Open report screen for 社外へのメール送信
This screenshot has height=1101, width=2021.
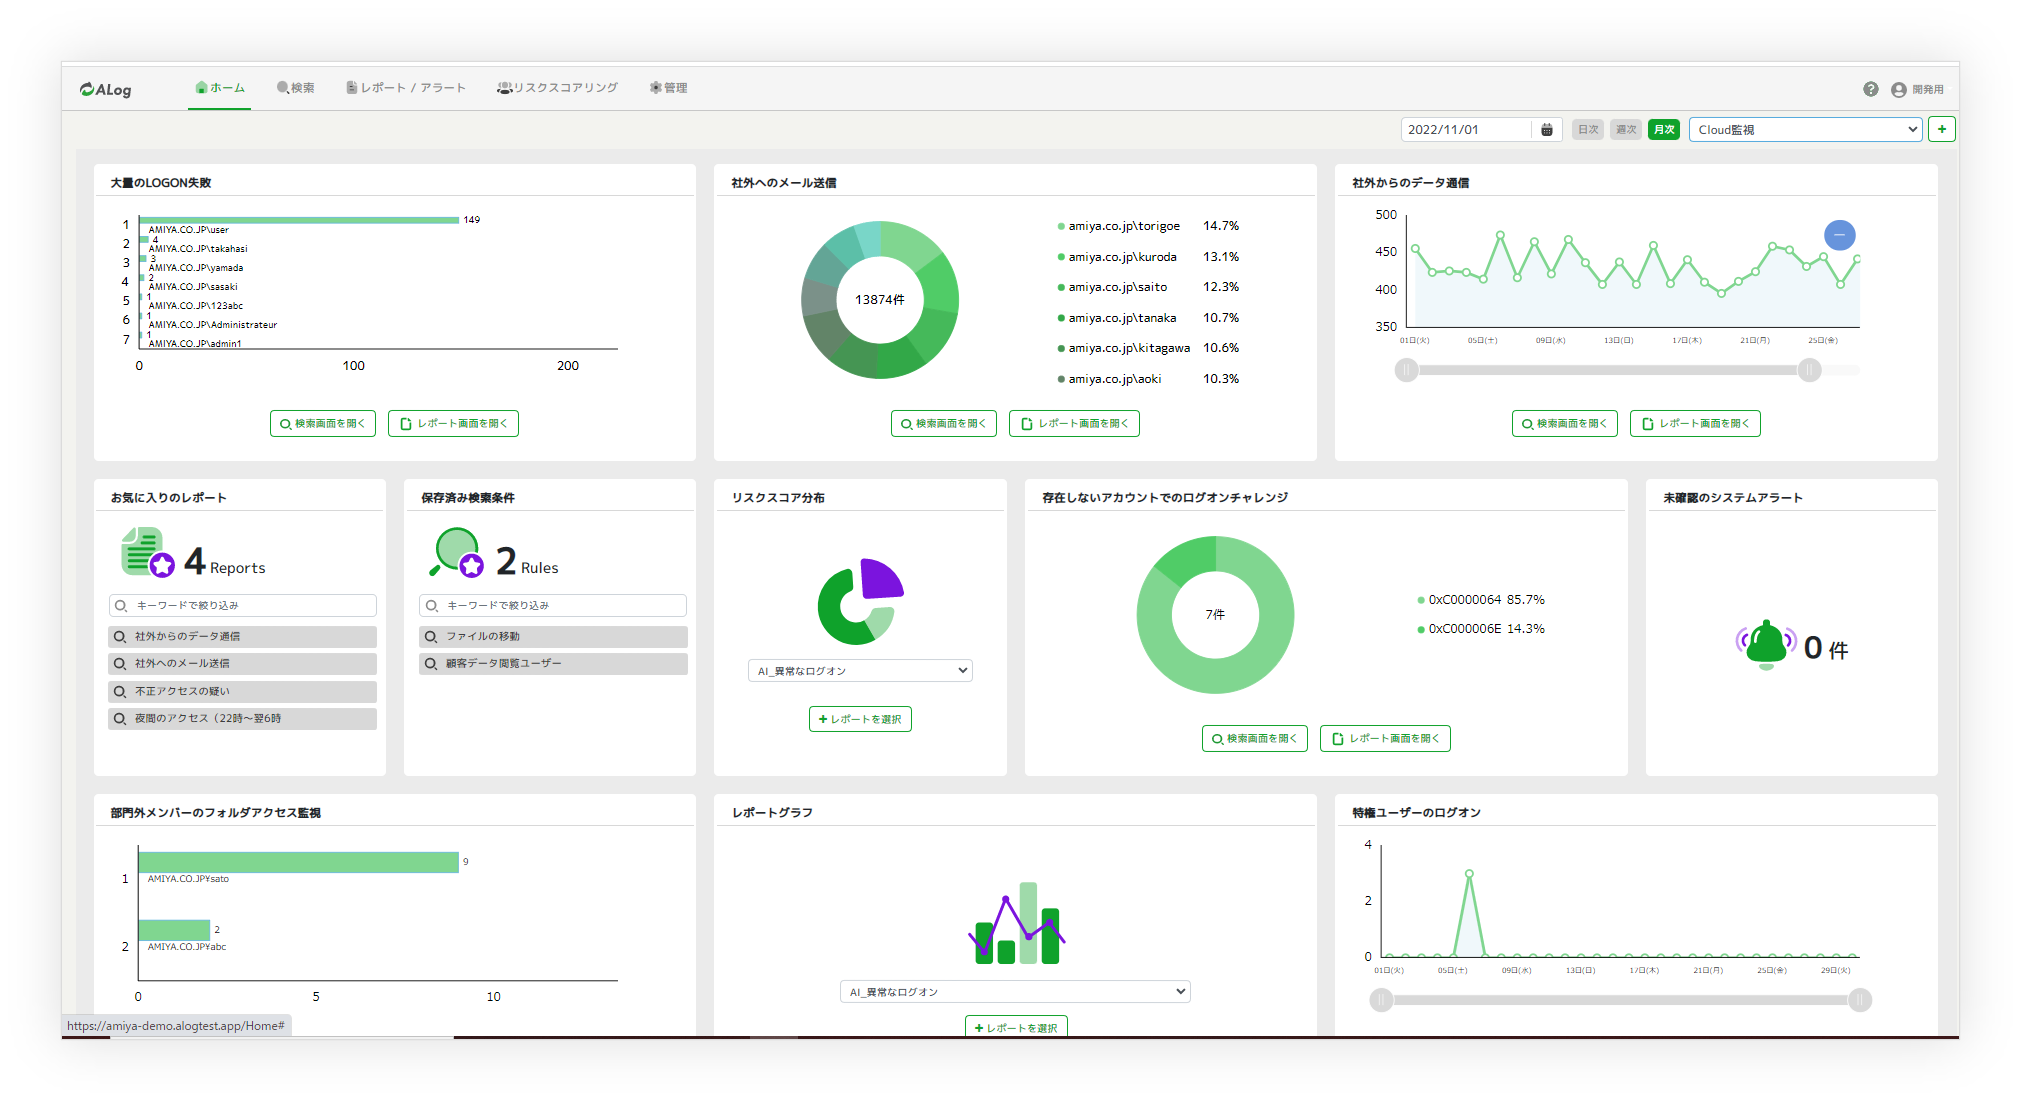tap(1074, 424)
